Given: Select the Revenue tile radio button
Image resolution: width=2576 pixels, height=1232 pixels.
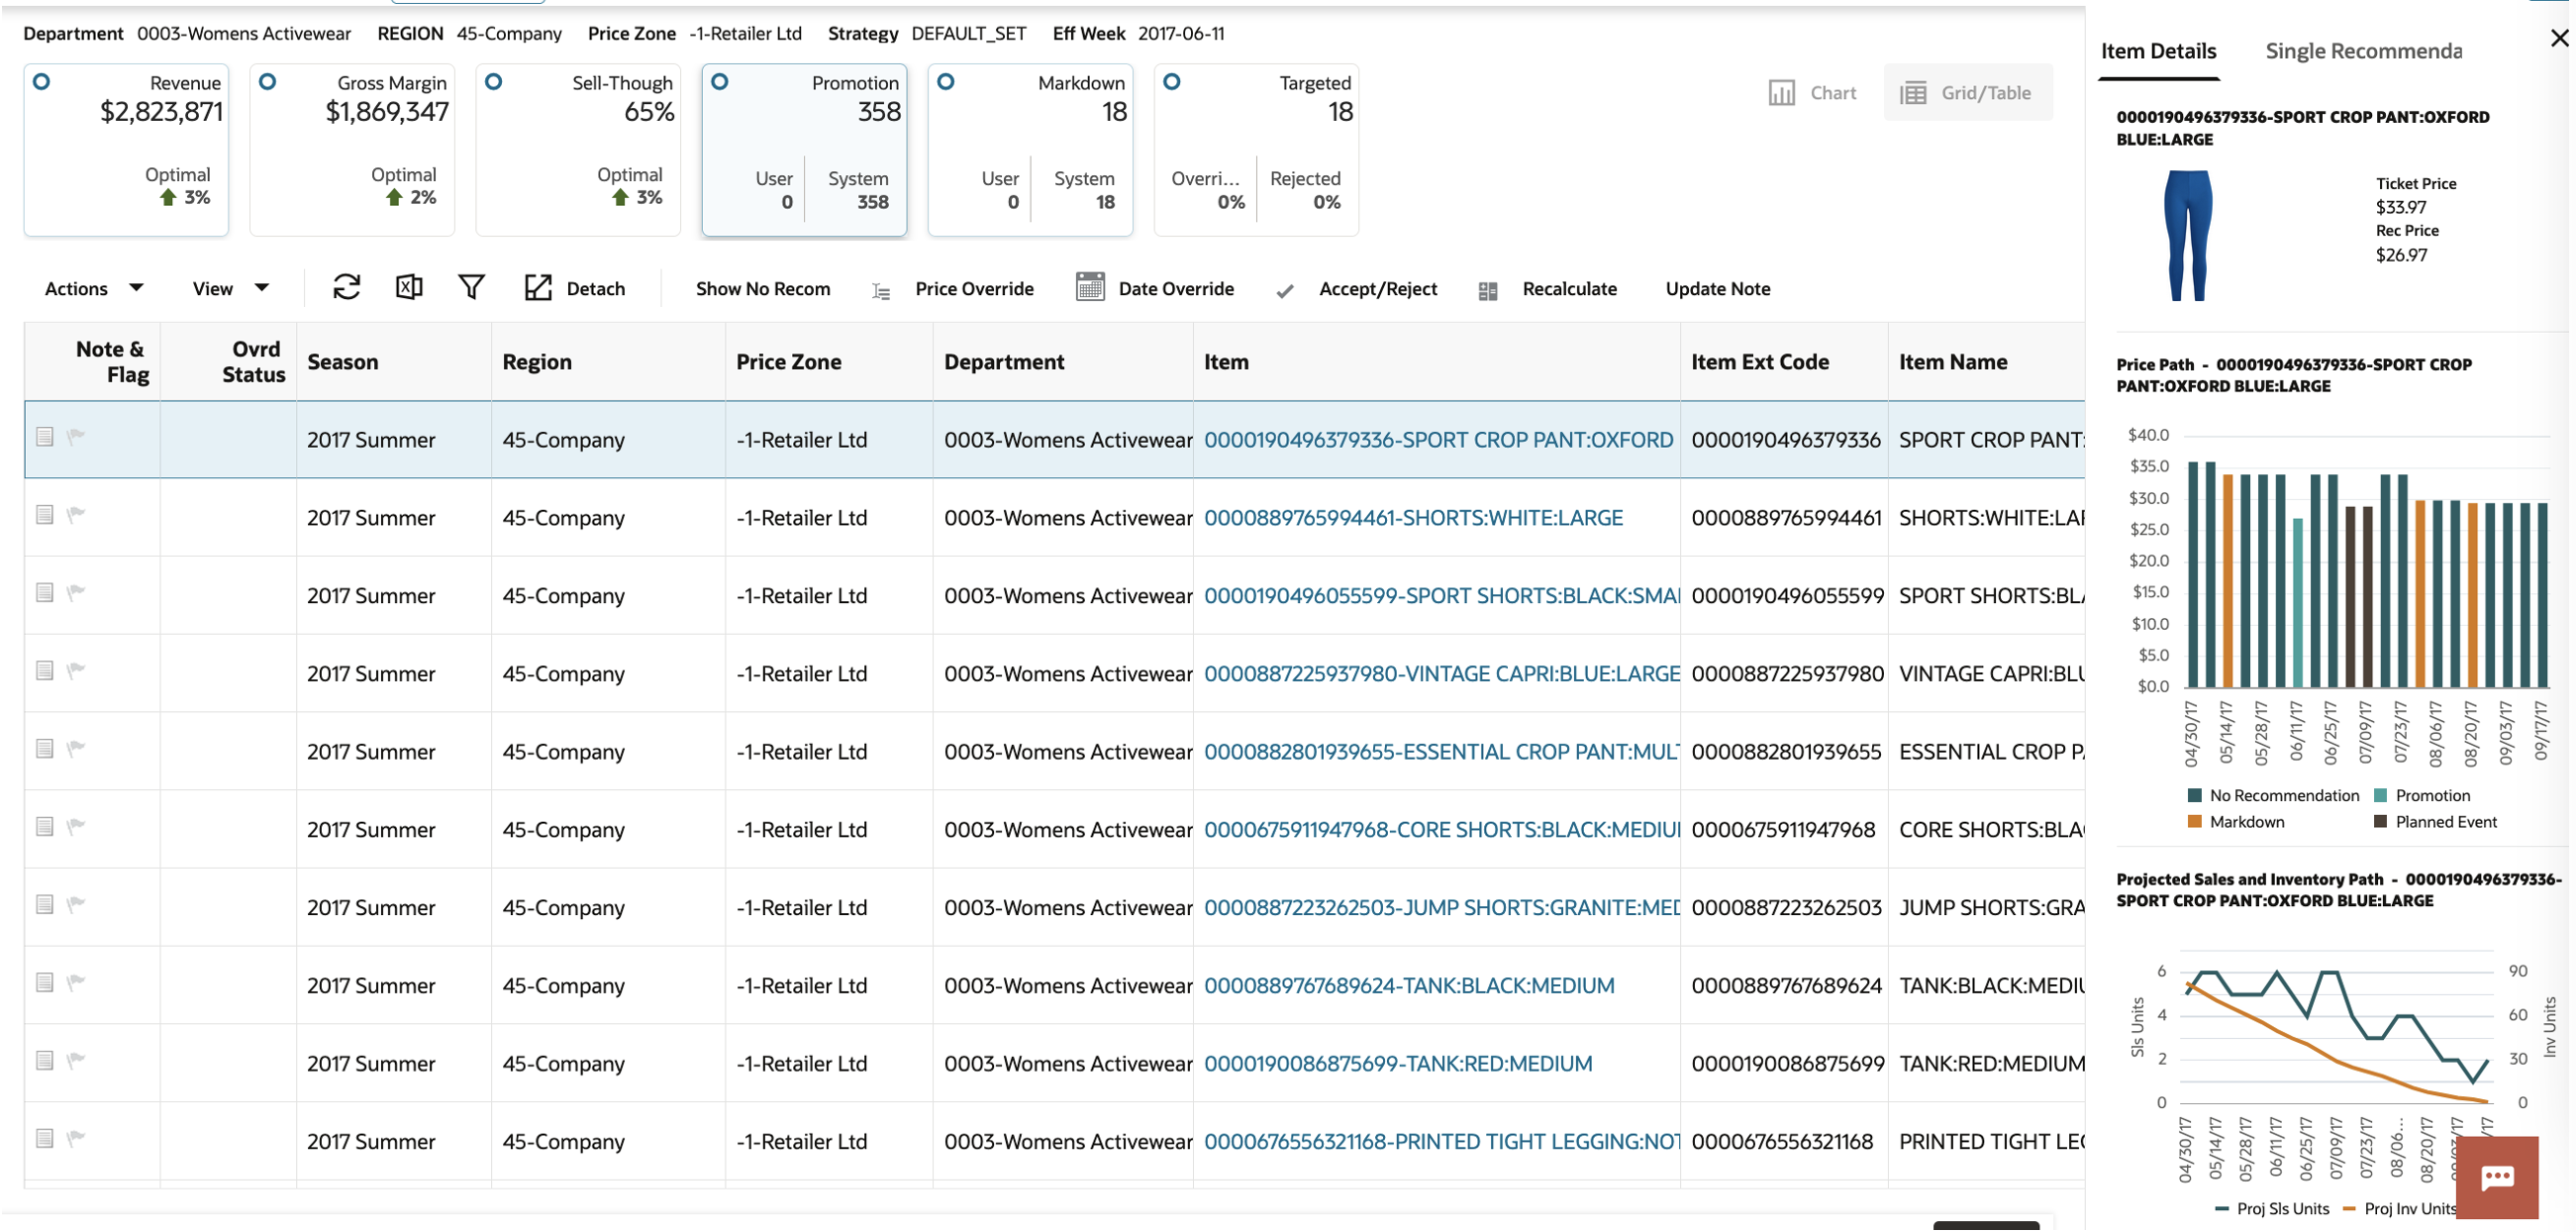Looking at the screenshot, I should [42, 82].
